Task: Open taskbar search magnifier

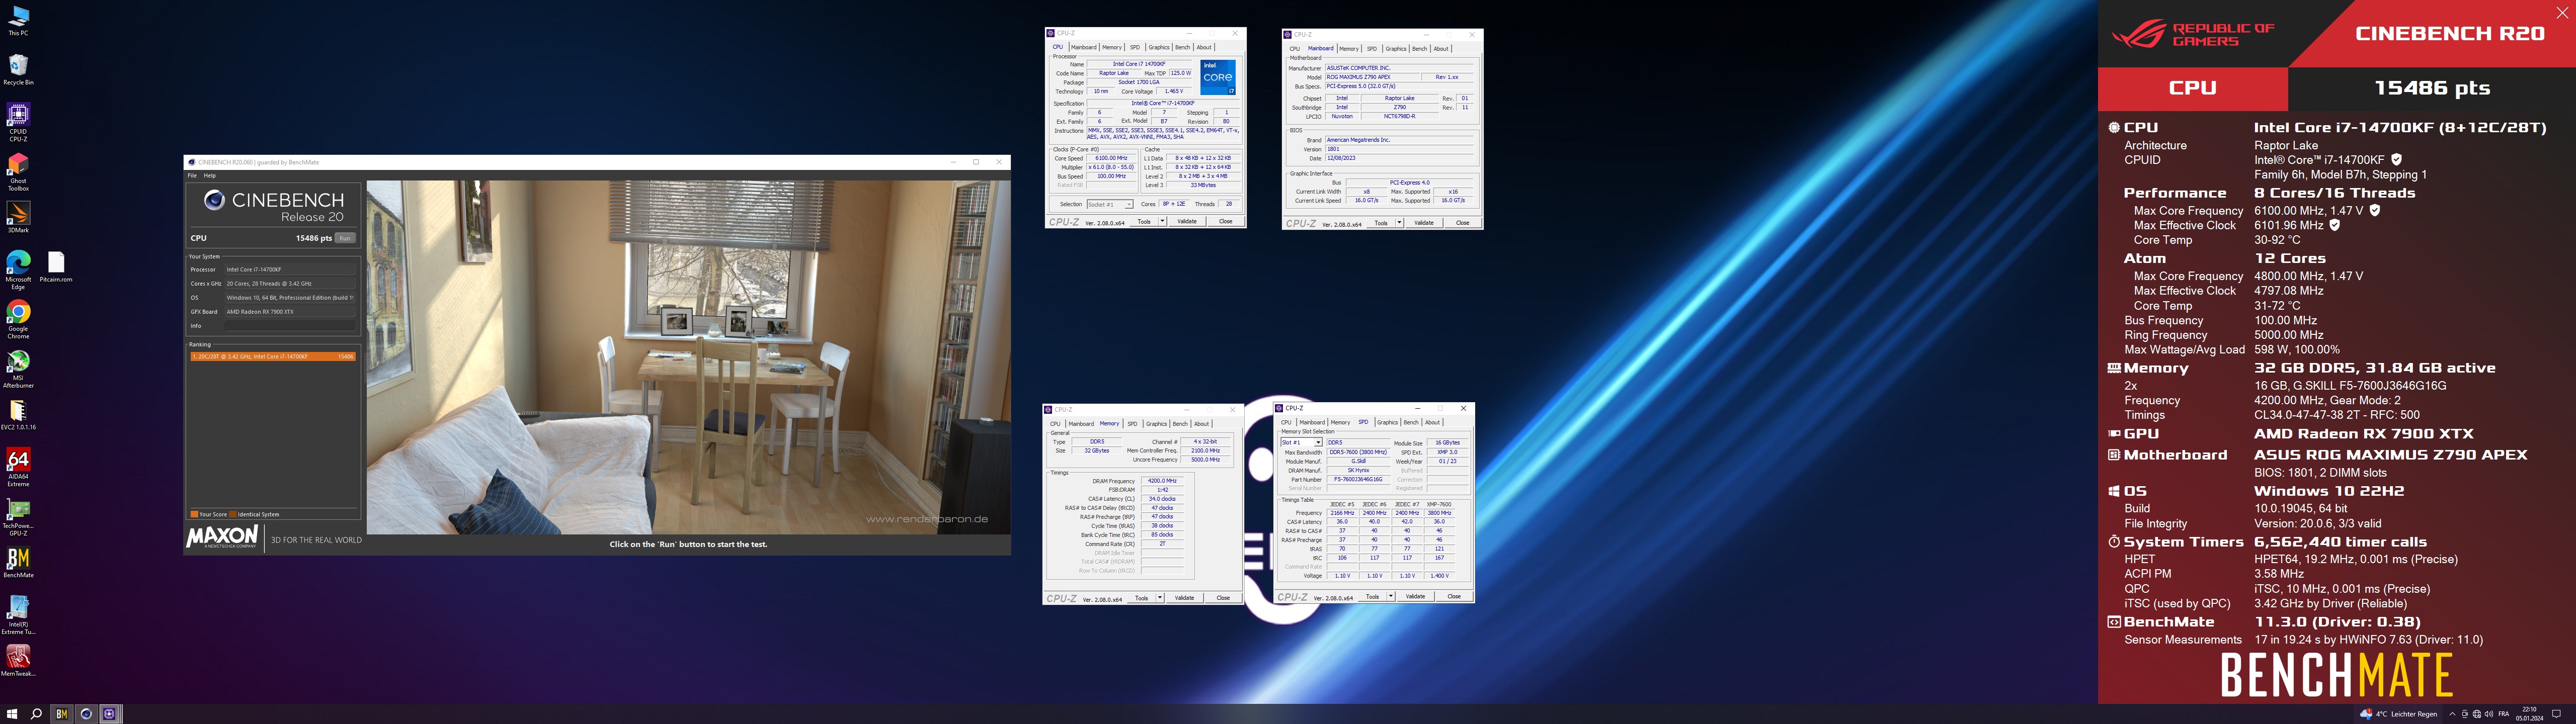Action: click(36, 714)
